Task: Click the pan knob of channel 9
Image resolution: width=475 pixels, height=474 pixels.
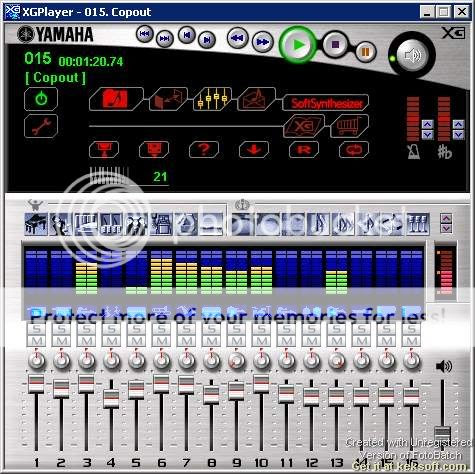Action: point(236,361)
